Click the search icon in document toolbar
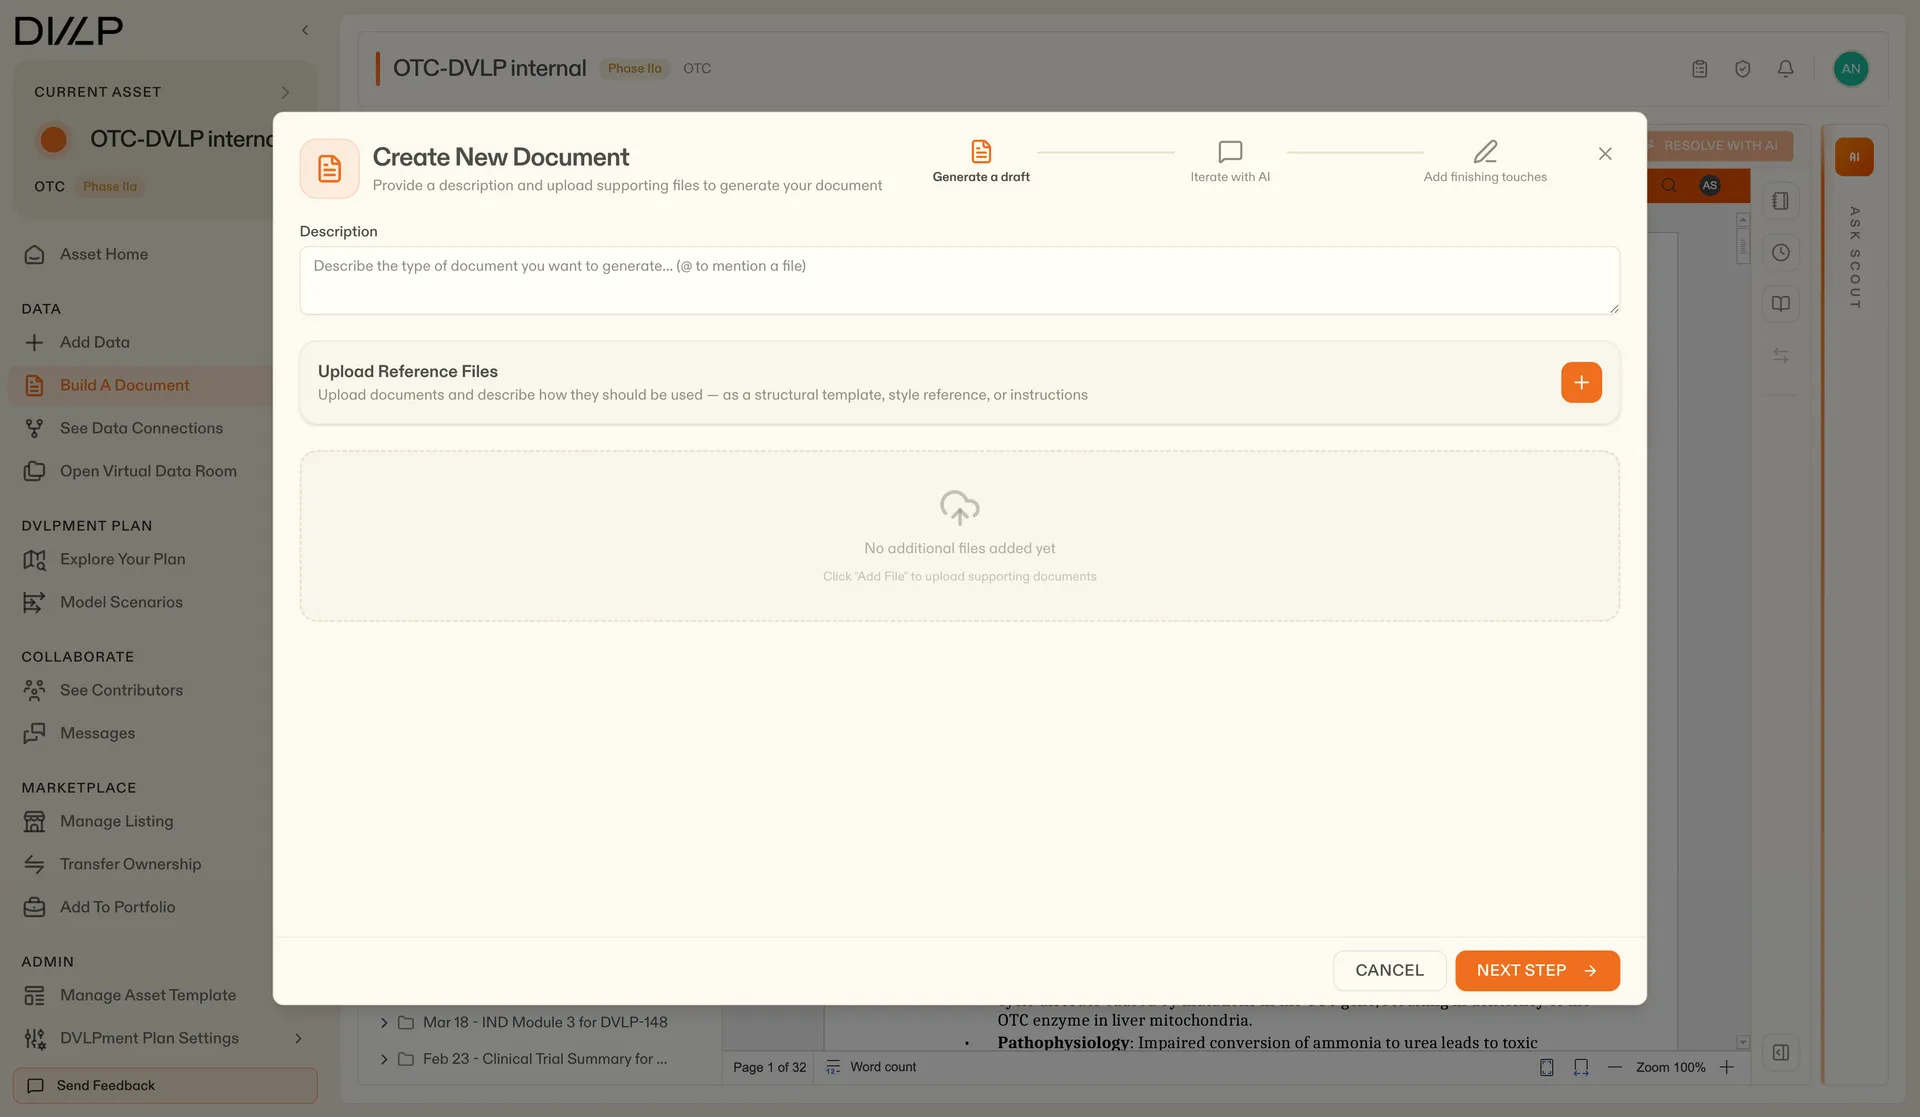Image resolution: width=1920 pixels, height=1117 pixels. click(x=1669, y=185)
